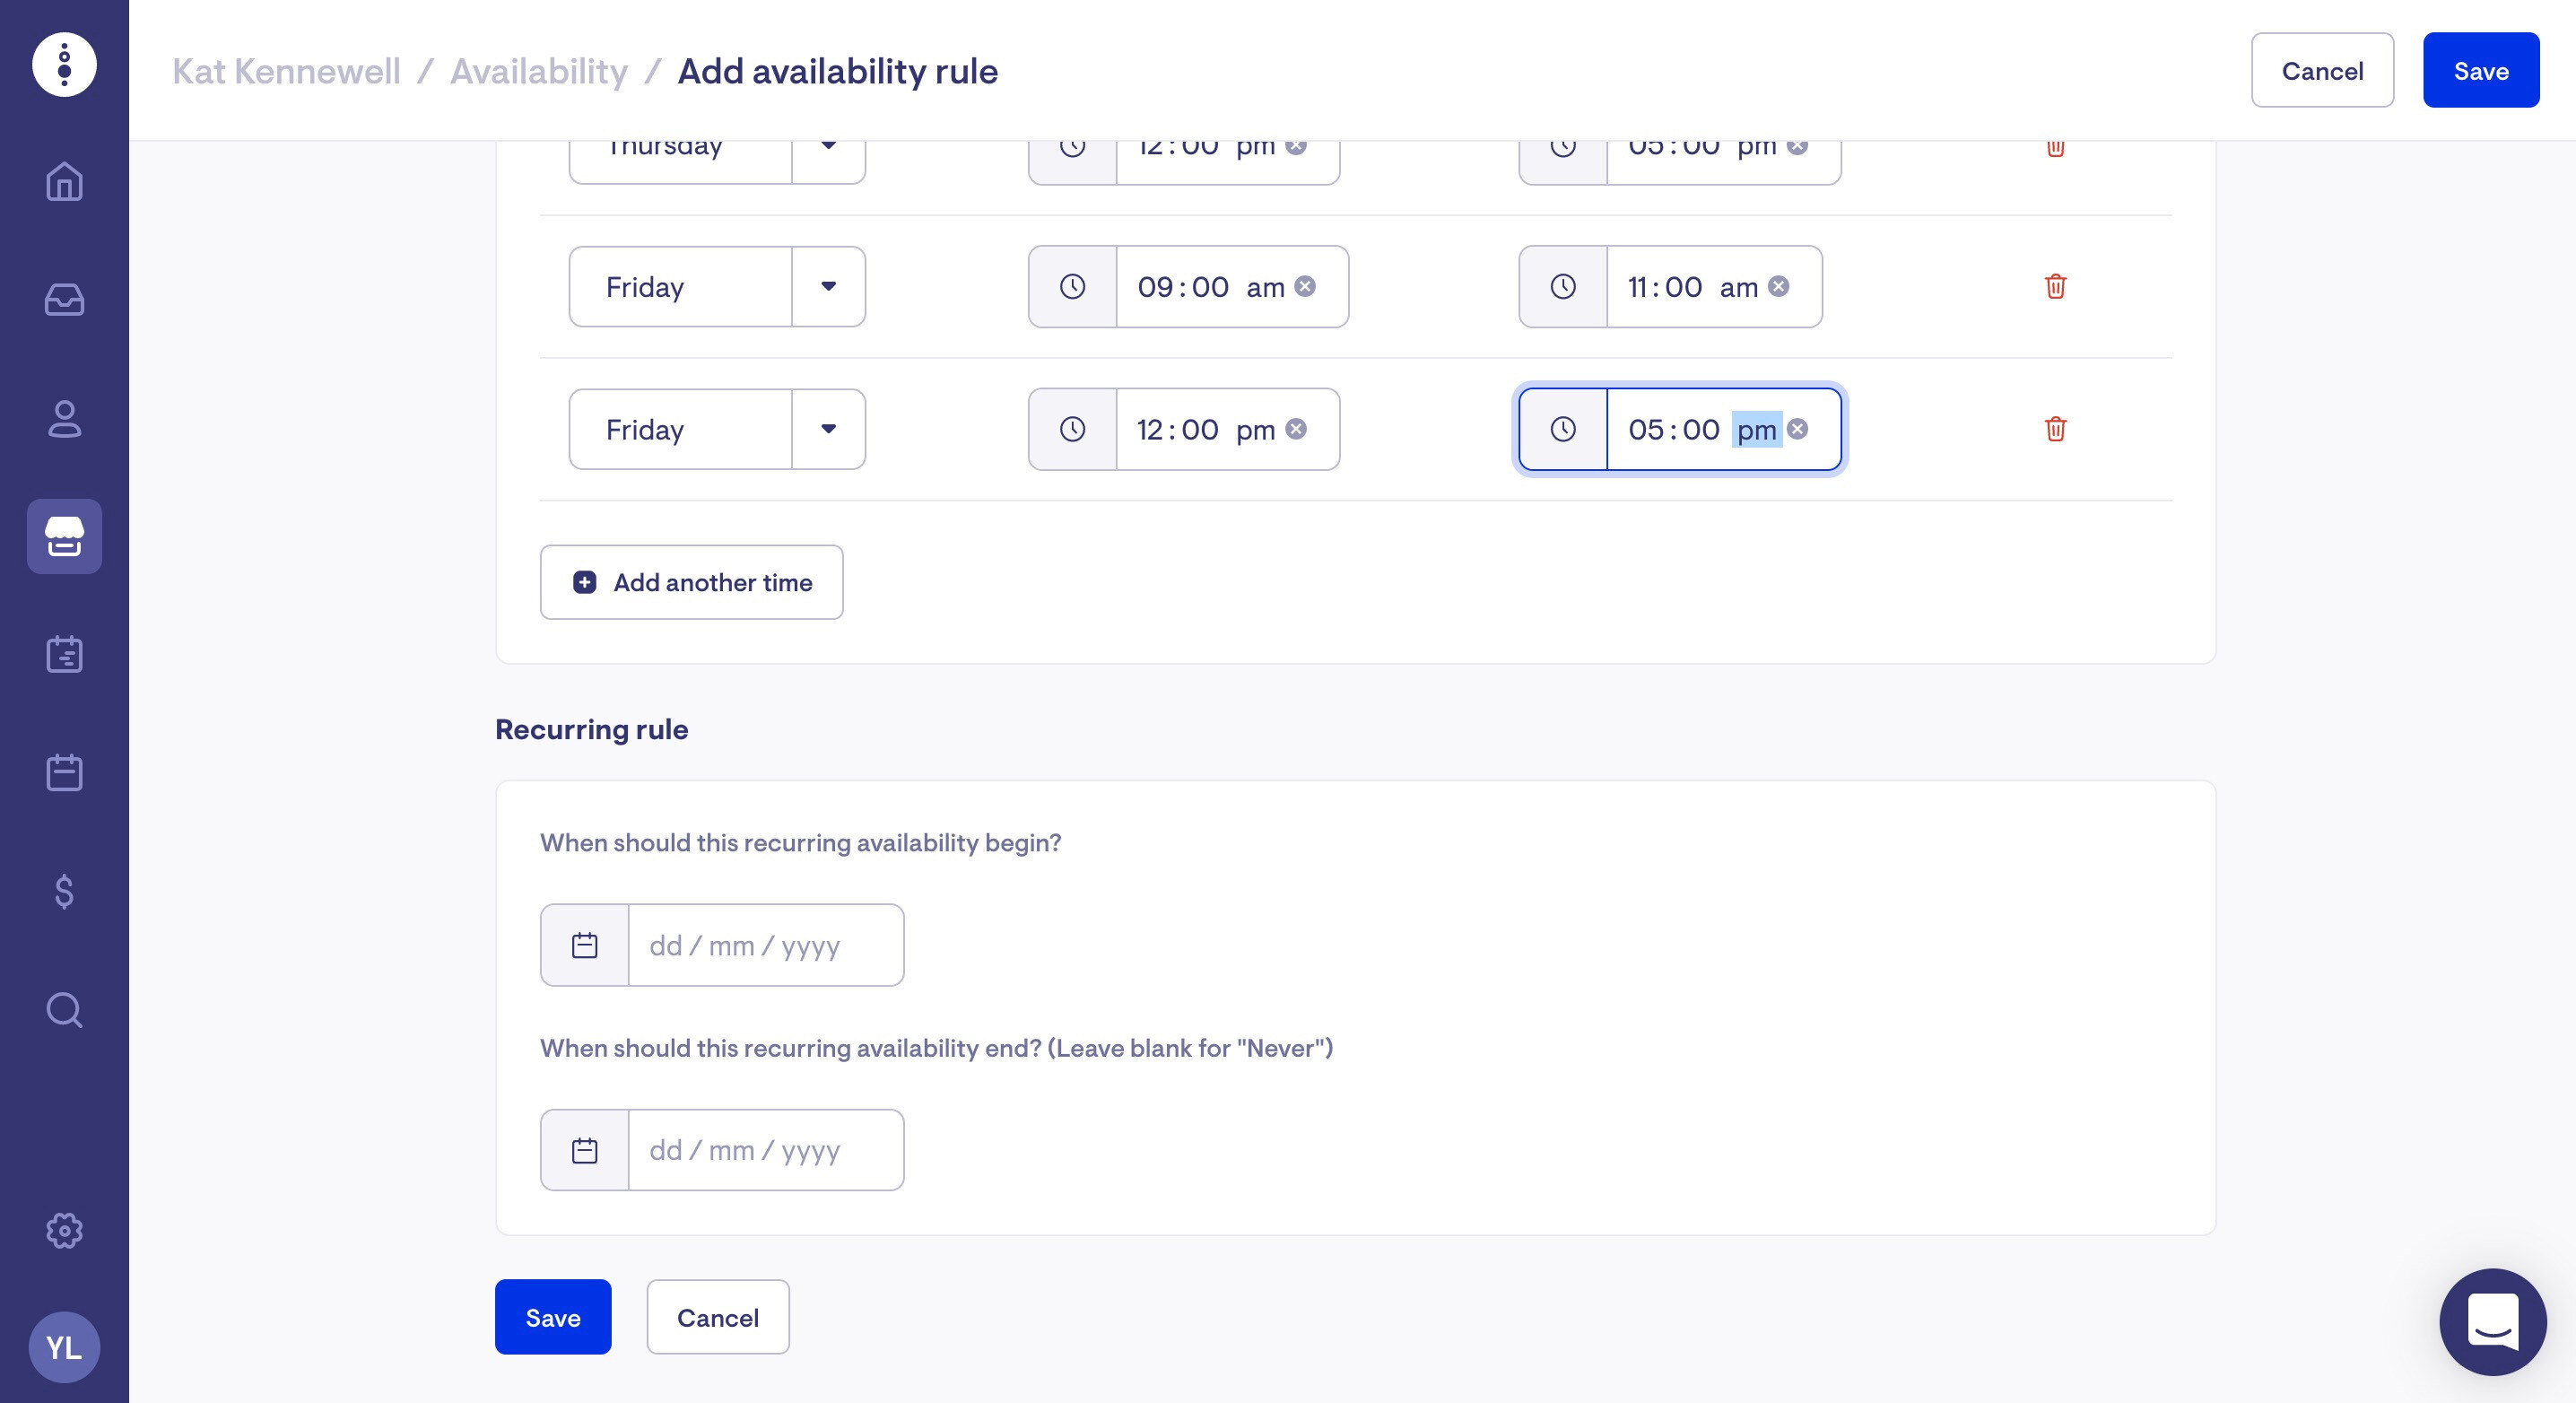
Task: Open the Home icon in sidebar
Action: 64,182
